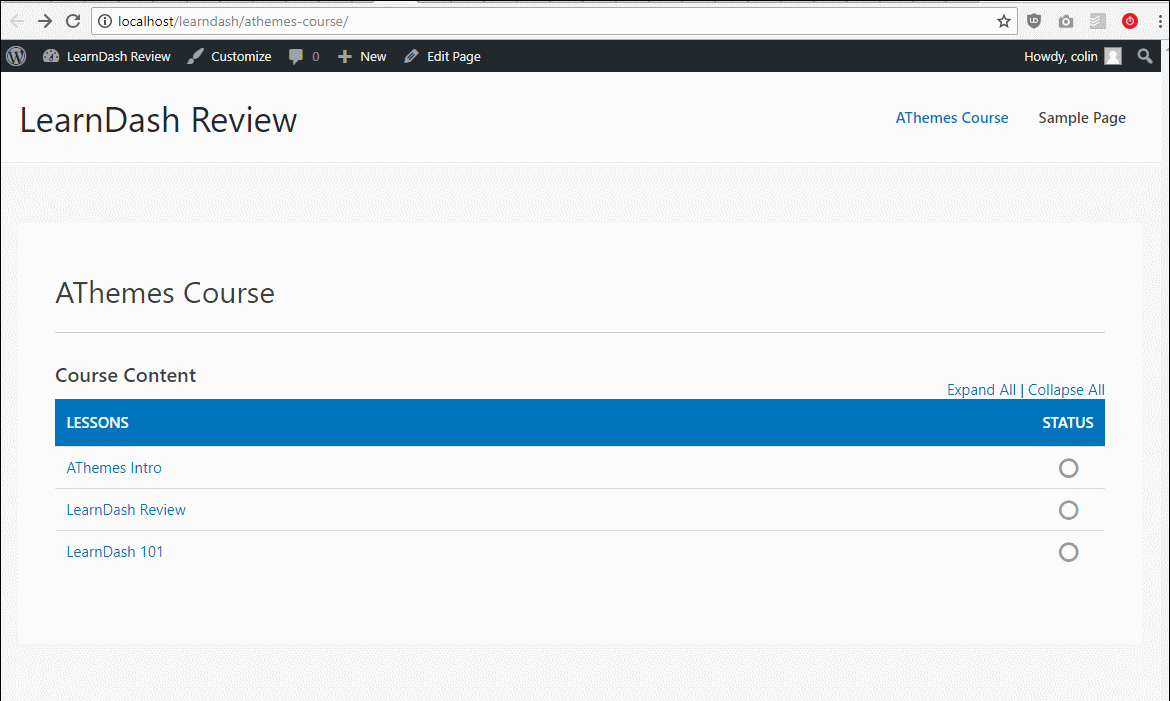Open the admin bar search magnifier
The height and width of the screenshot is (701, 1170).
tap(1145, 56)
